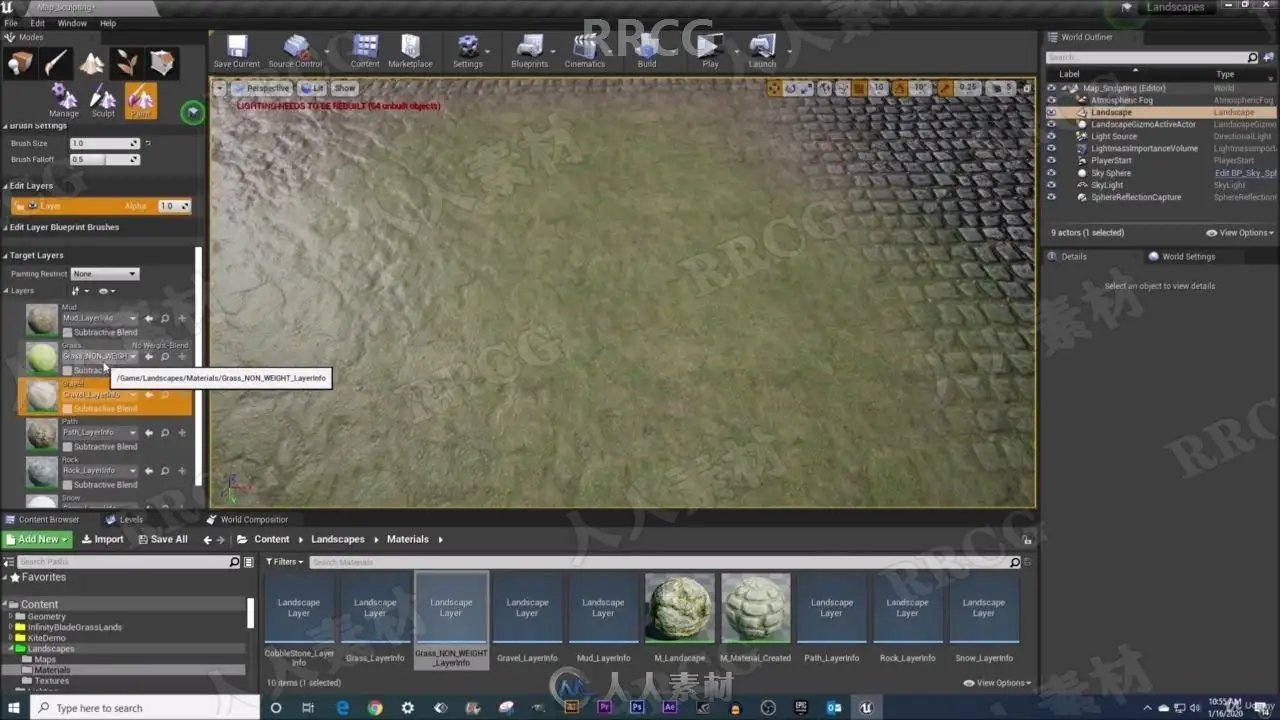Navigate to Landscapes in the breadcrumb path
This screenshot has width=1280, height=720.
(x=338, y=540)
